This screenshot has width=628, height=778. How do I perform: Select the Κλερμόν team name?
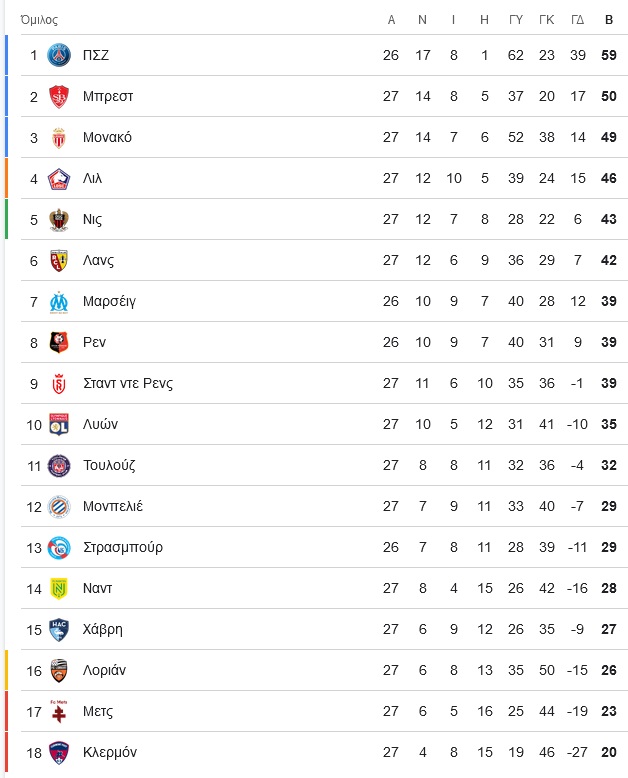(x=110, y=752)
